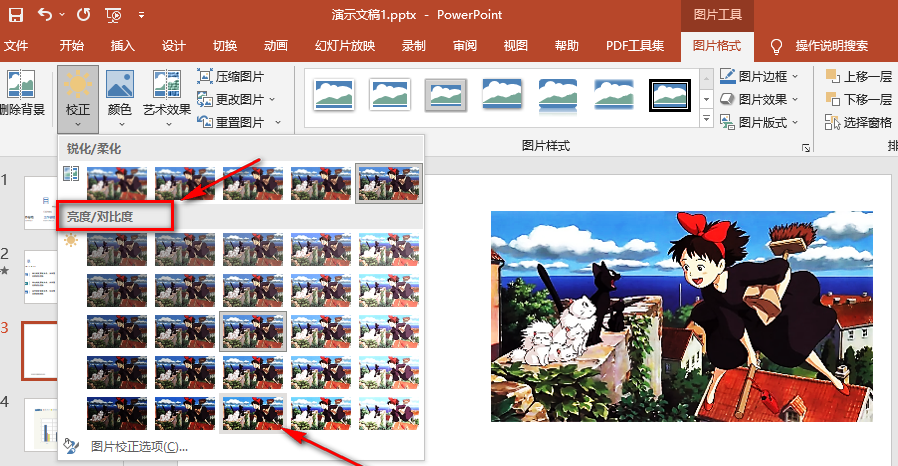This screenshot has height=466, width=898.
Task: Switch to the 插入 ribbon tab
Action: pos(123,46)
